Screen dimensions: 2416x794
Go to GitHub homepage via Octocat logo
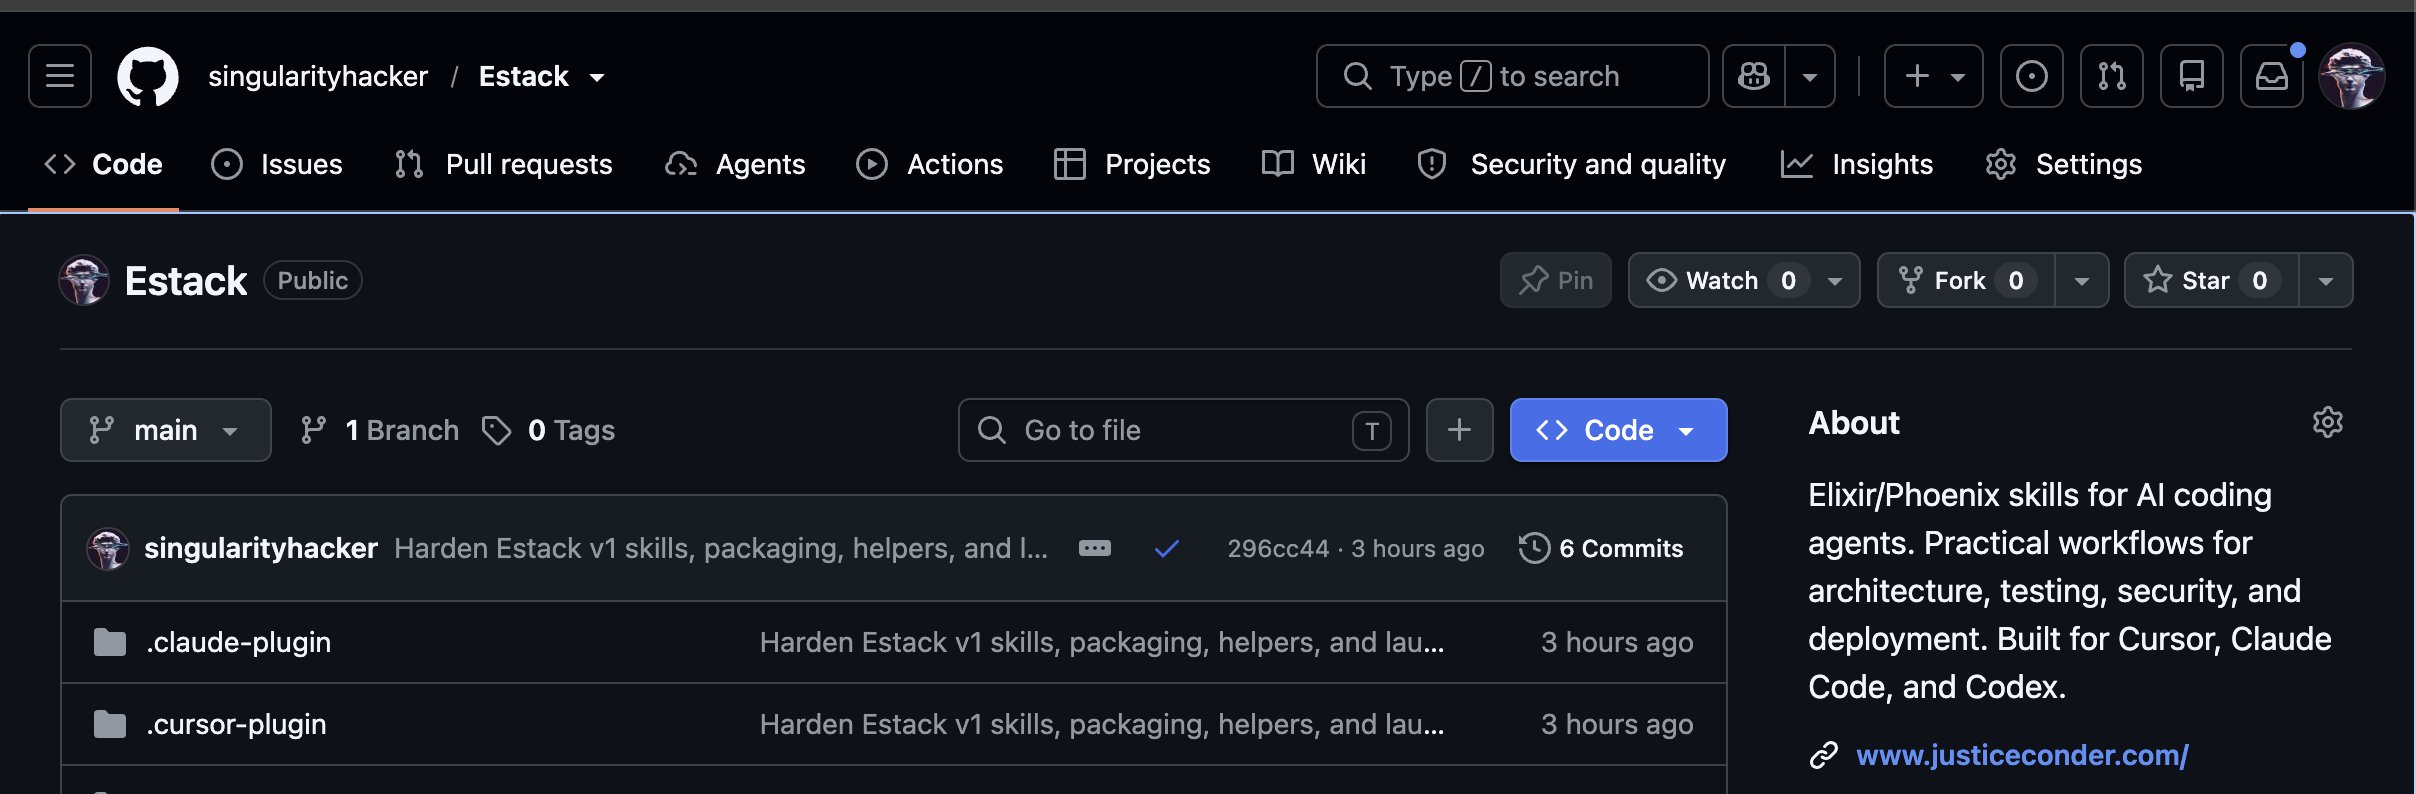click(148, 76)
